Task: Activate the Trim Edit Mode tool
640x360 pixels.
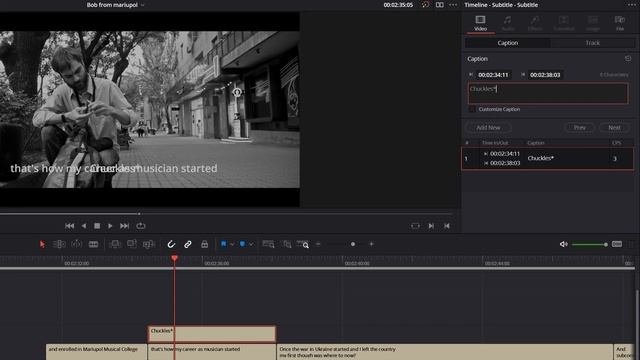Action: point(59,244)
